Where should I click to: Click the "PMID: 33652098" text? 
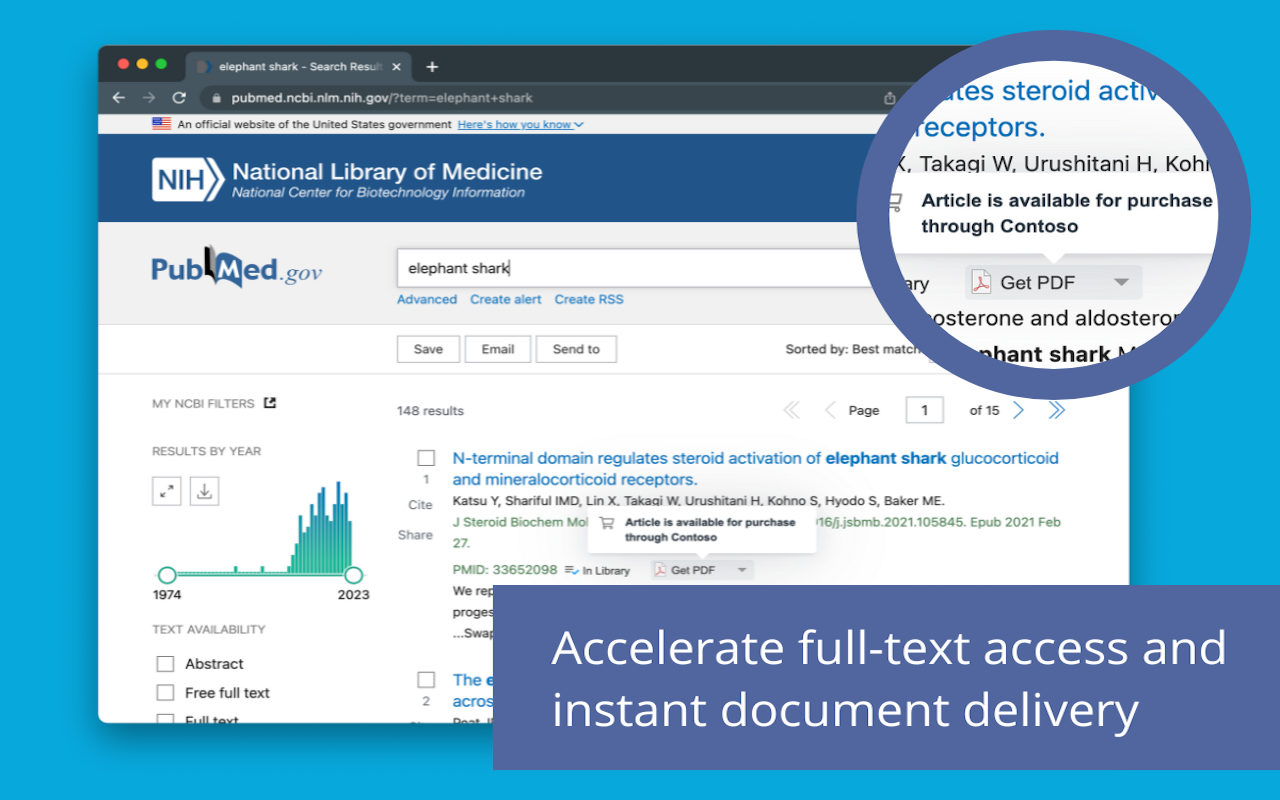click(x=505, y=570)
